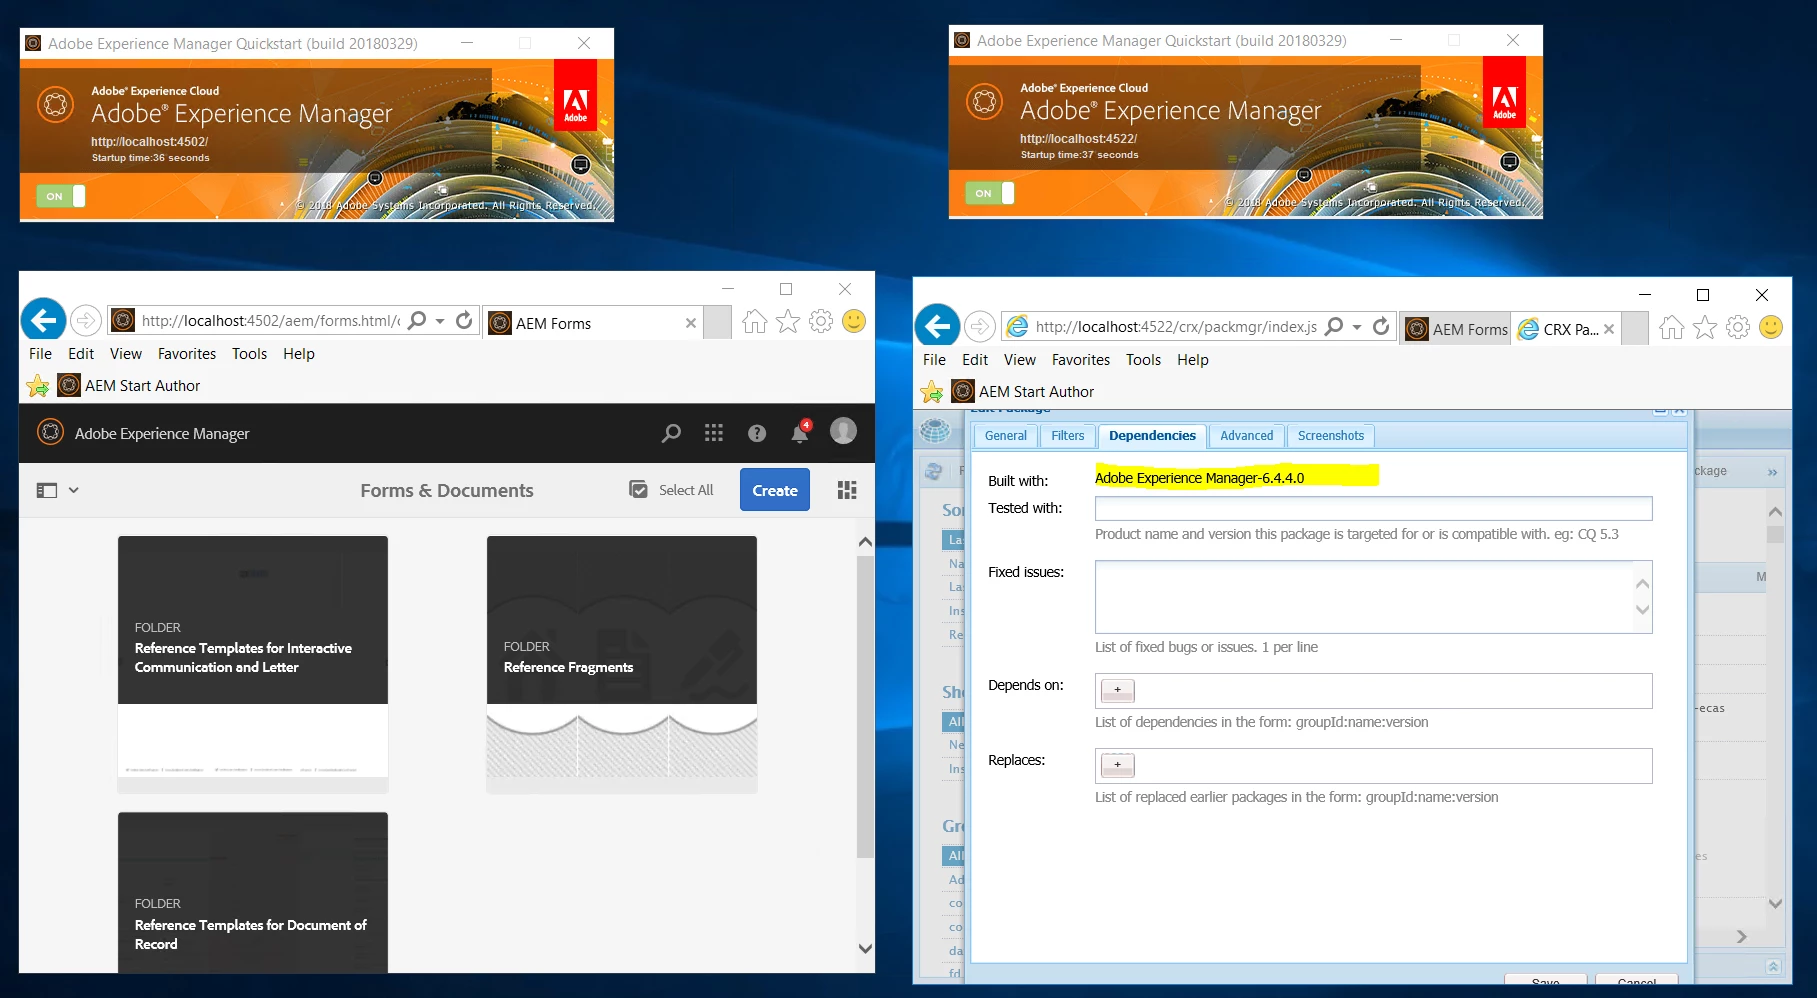The width and height of the screenshot is (1817, 998).
Task: Open the address bar dropdown in the right browser
Action: (x=1357, y=327)
